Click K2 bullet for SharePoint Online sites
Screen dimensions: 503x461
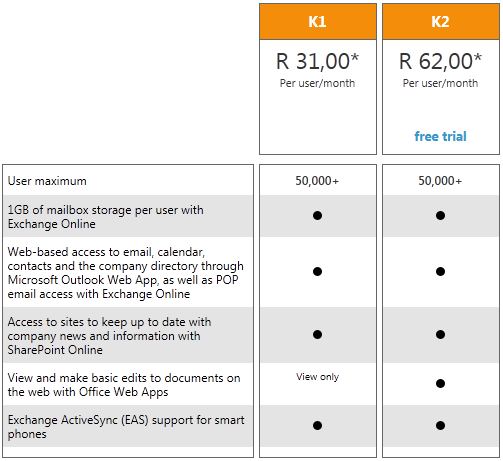point(440,334)
